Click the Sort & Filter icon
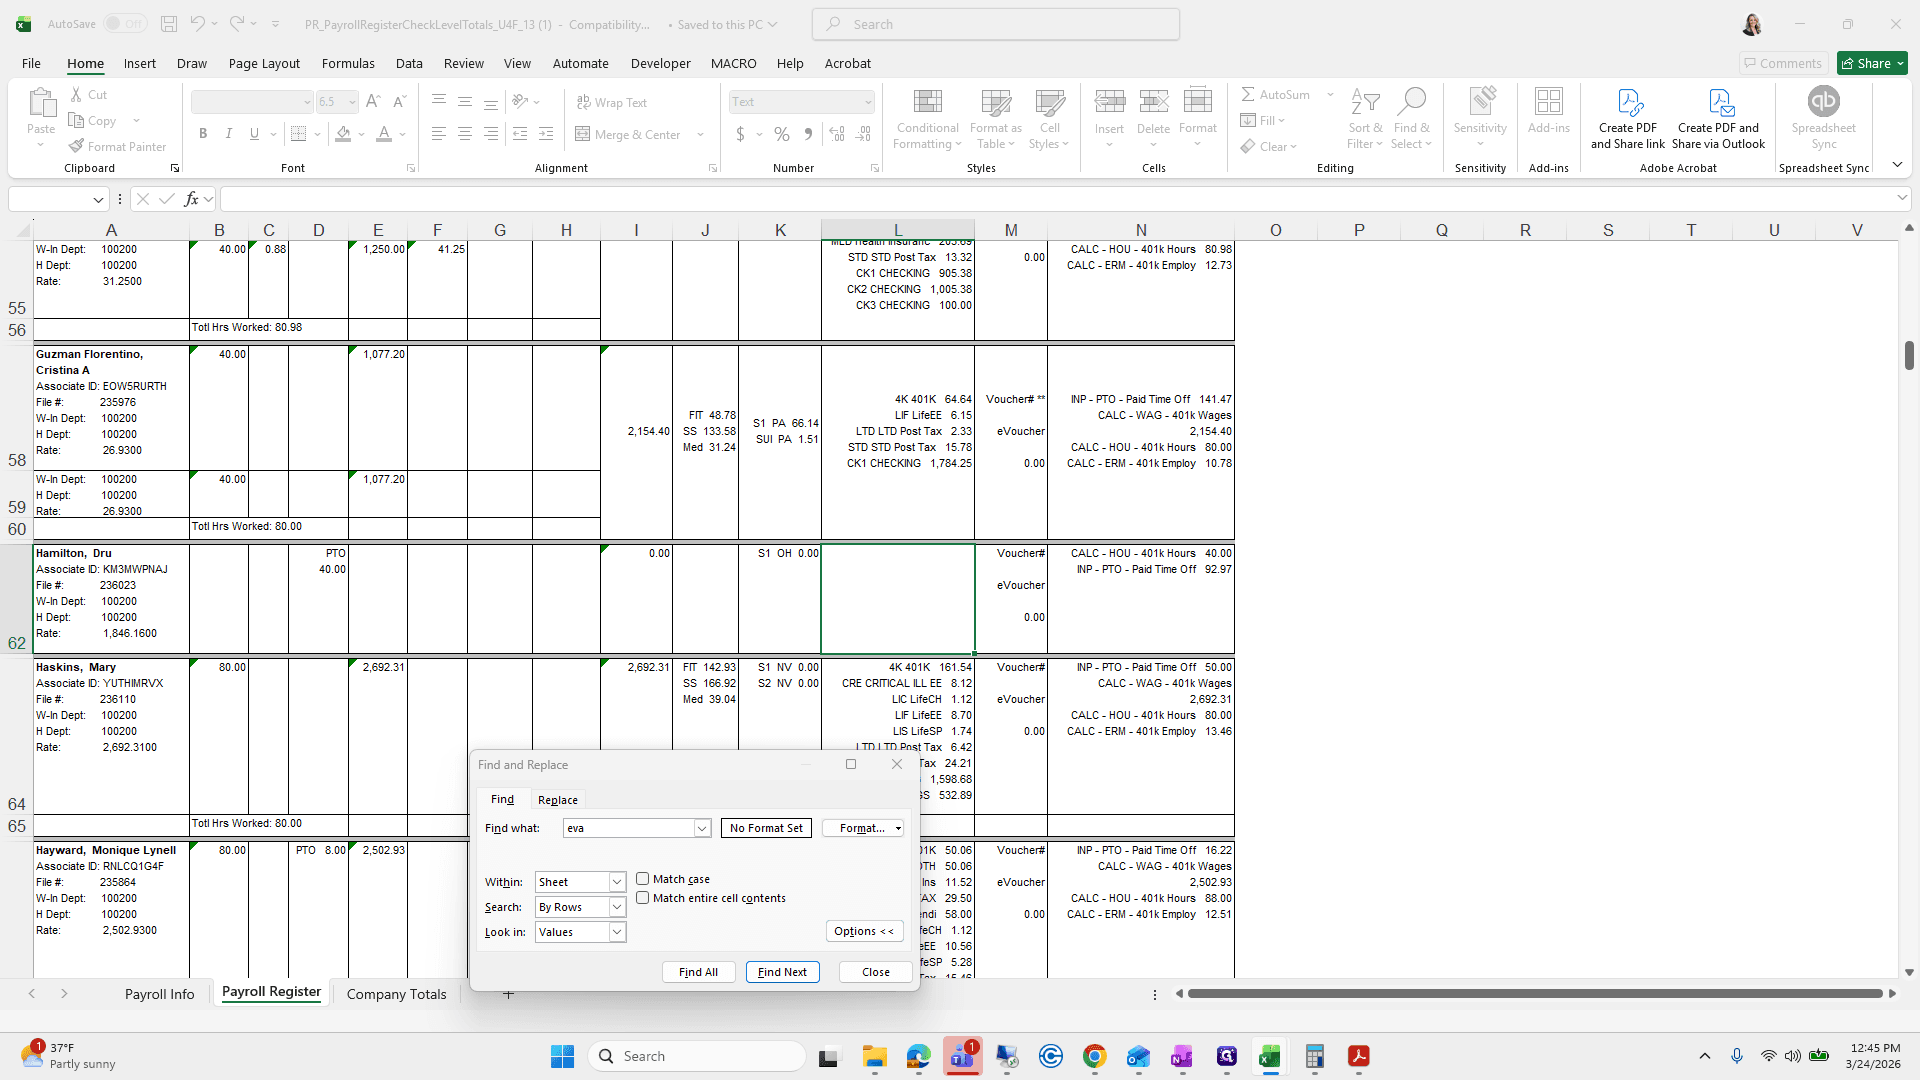The height and width of the screenshot is (1080, 1920). pyautogui.click(x=1365, y=102)
